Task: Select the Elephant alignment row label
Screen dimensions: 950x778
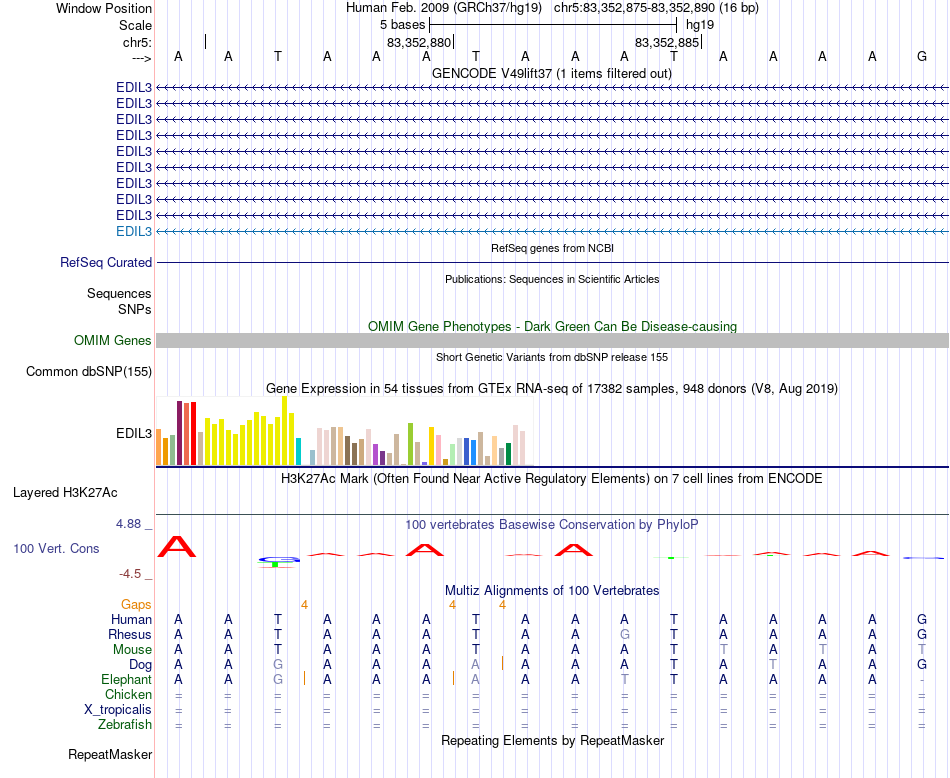Action: pyautogui.click(x=127, y=679)
